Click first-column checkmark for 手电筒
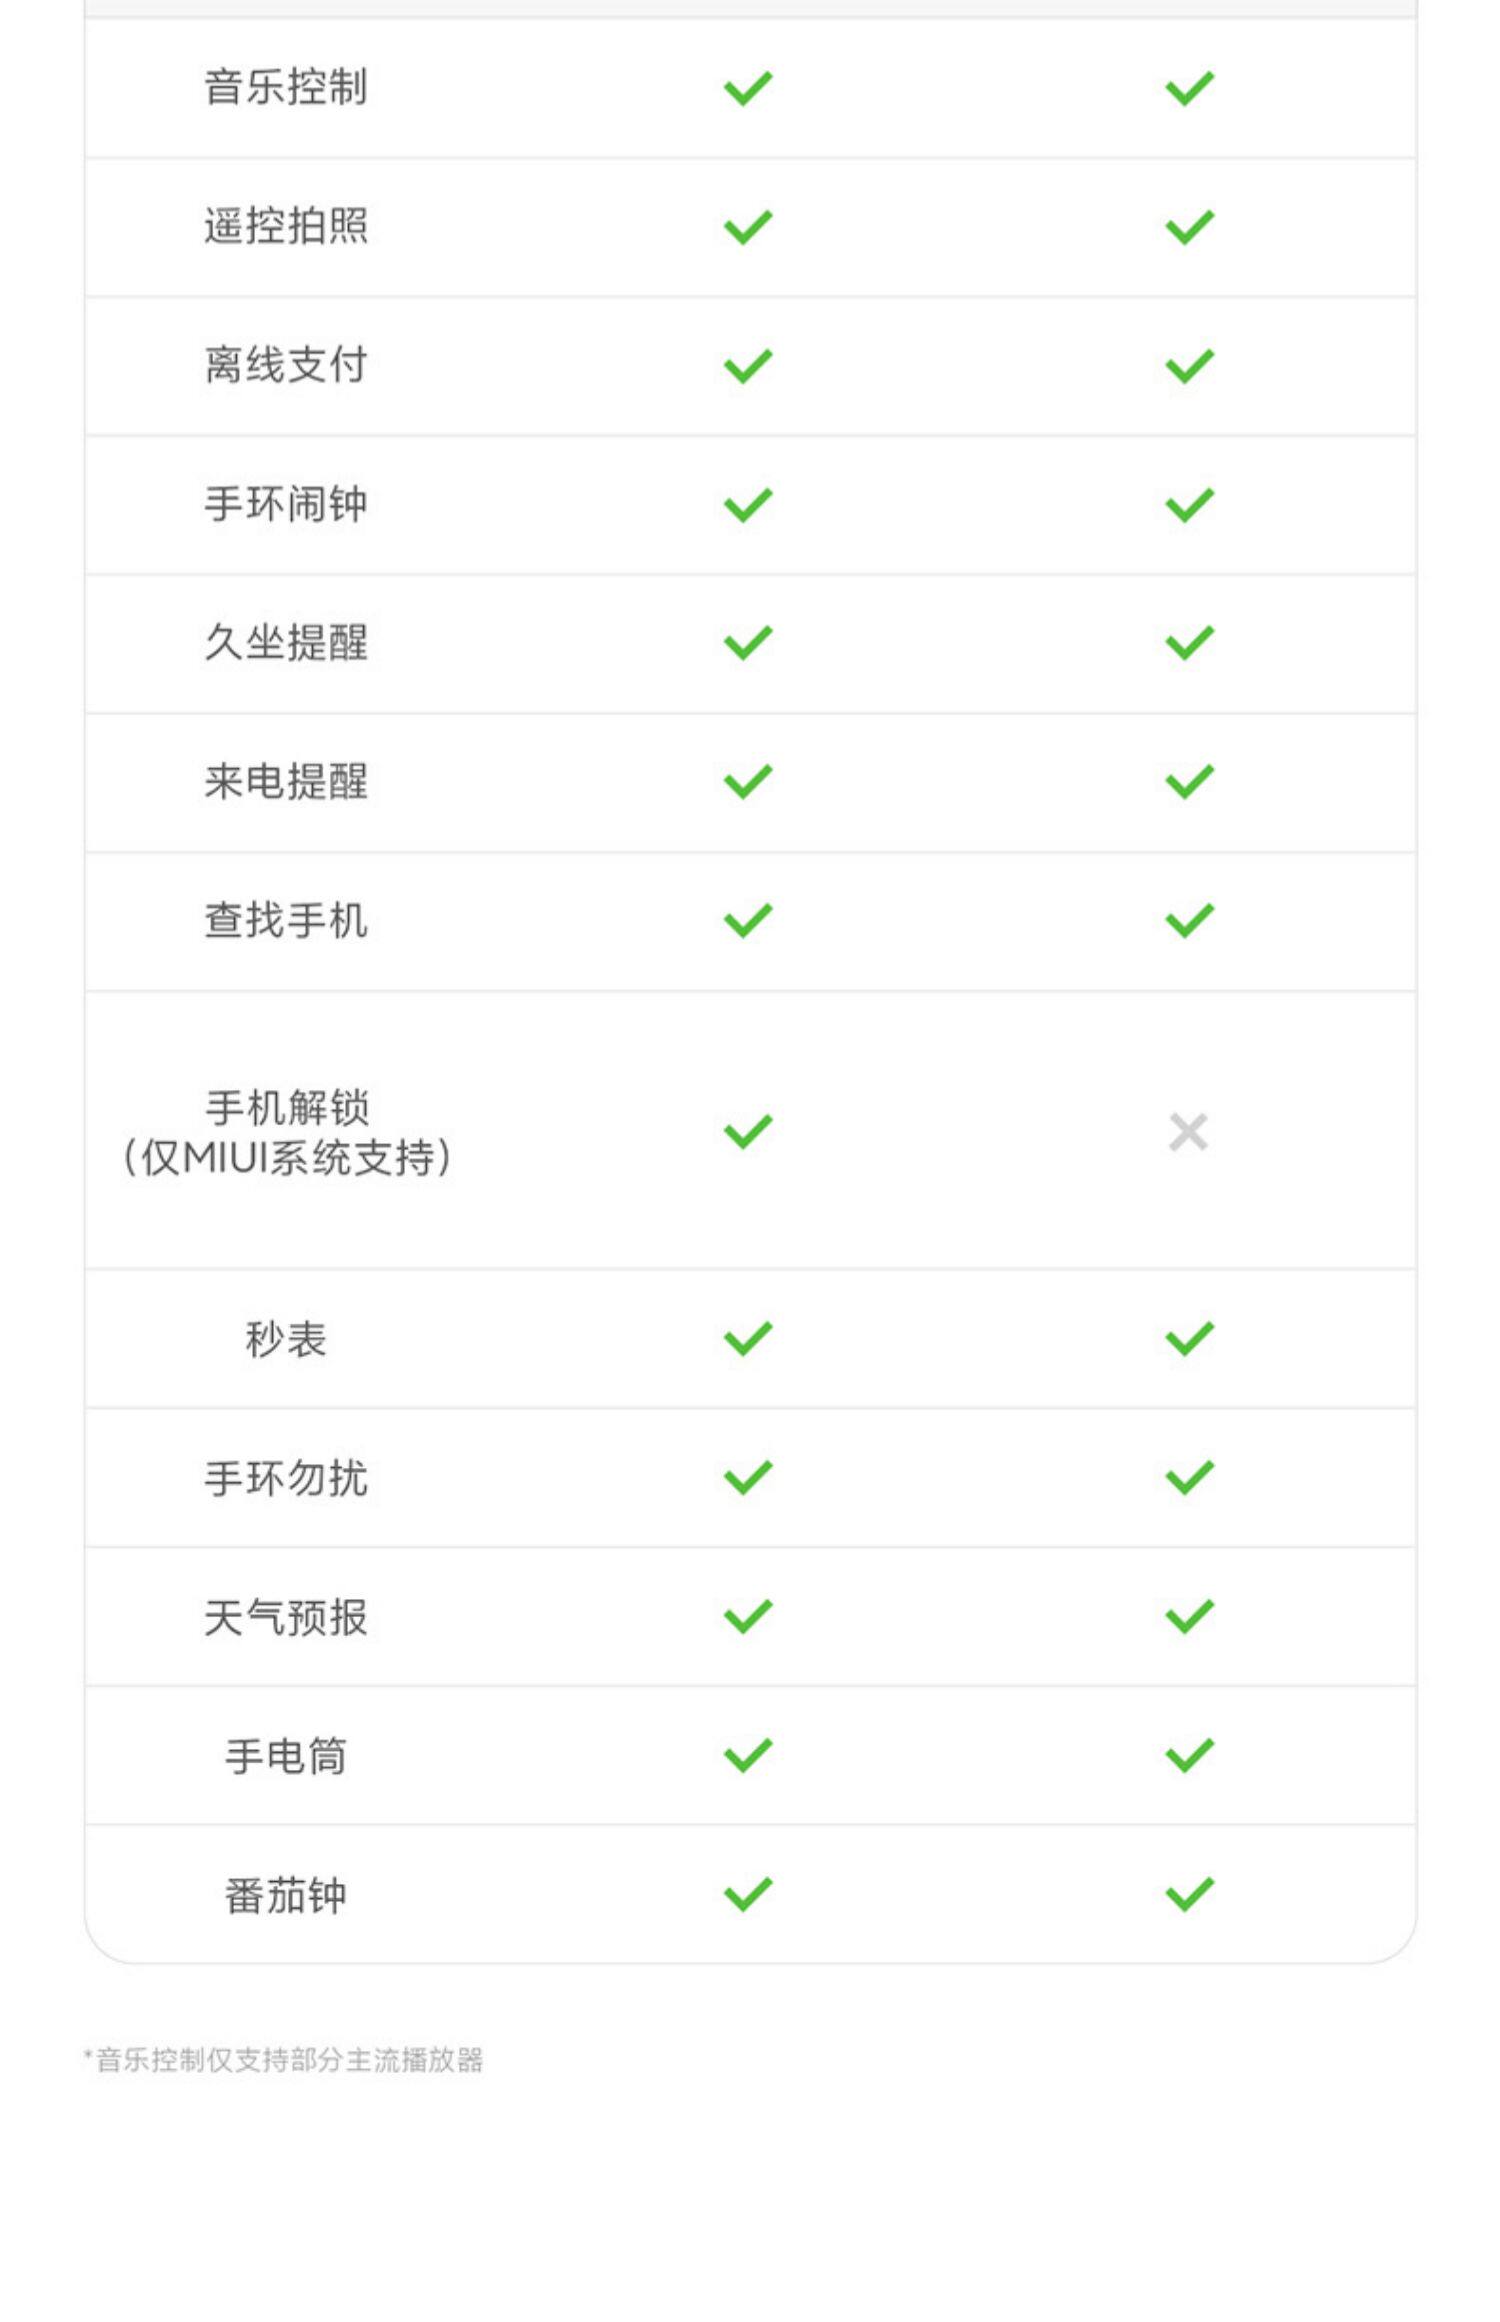Image resolution: width=1500 pixels, height=2322 pixels. coord(748,1756)
